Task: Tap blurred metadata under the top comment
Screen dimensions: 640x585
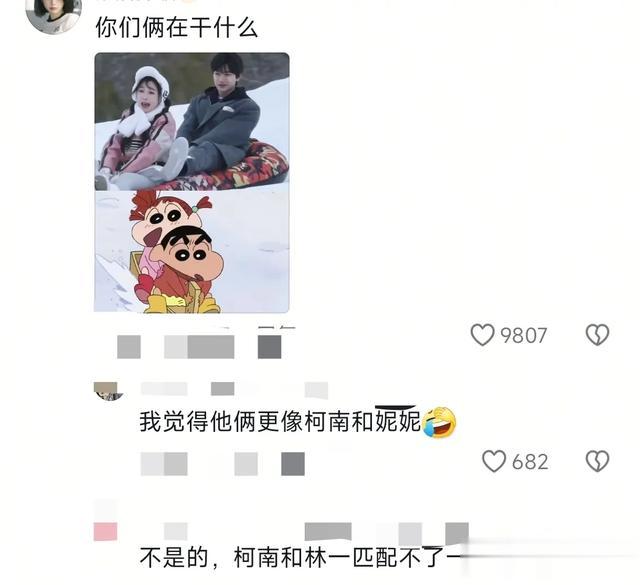Action: pyautogui.click(x=199, y=347)
